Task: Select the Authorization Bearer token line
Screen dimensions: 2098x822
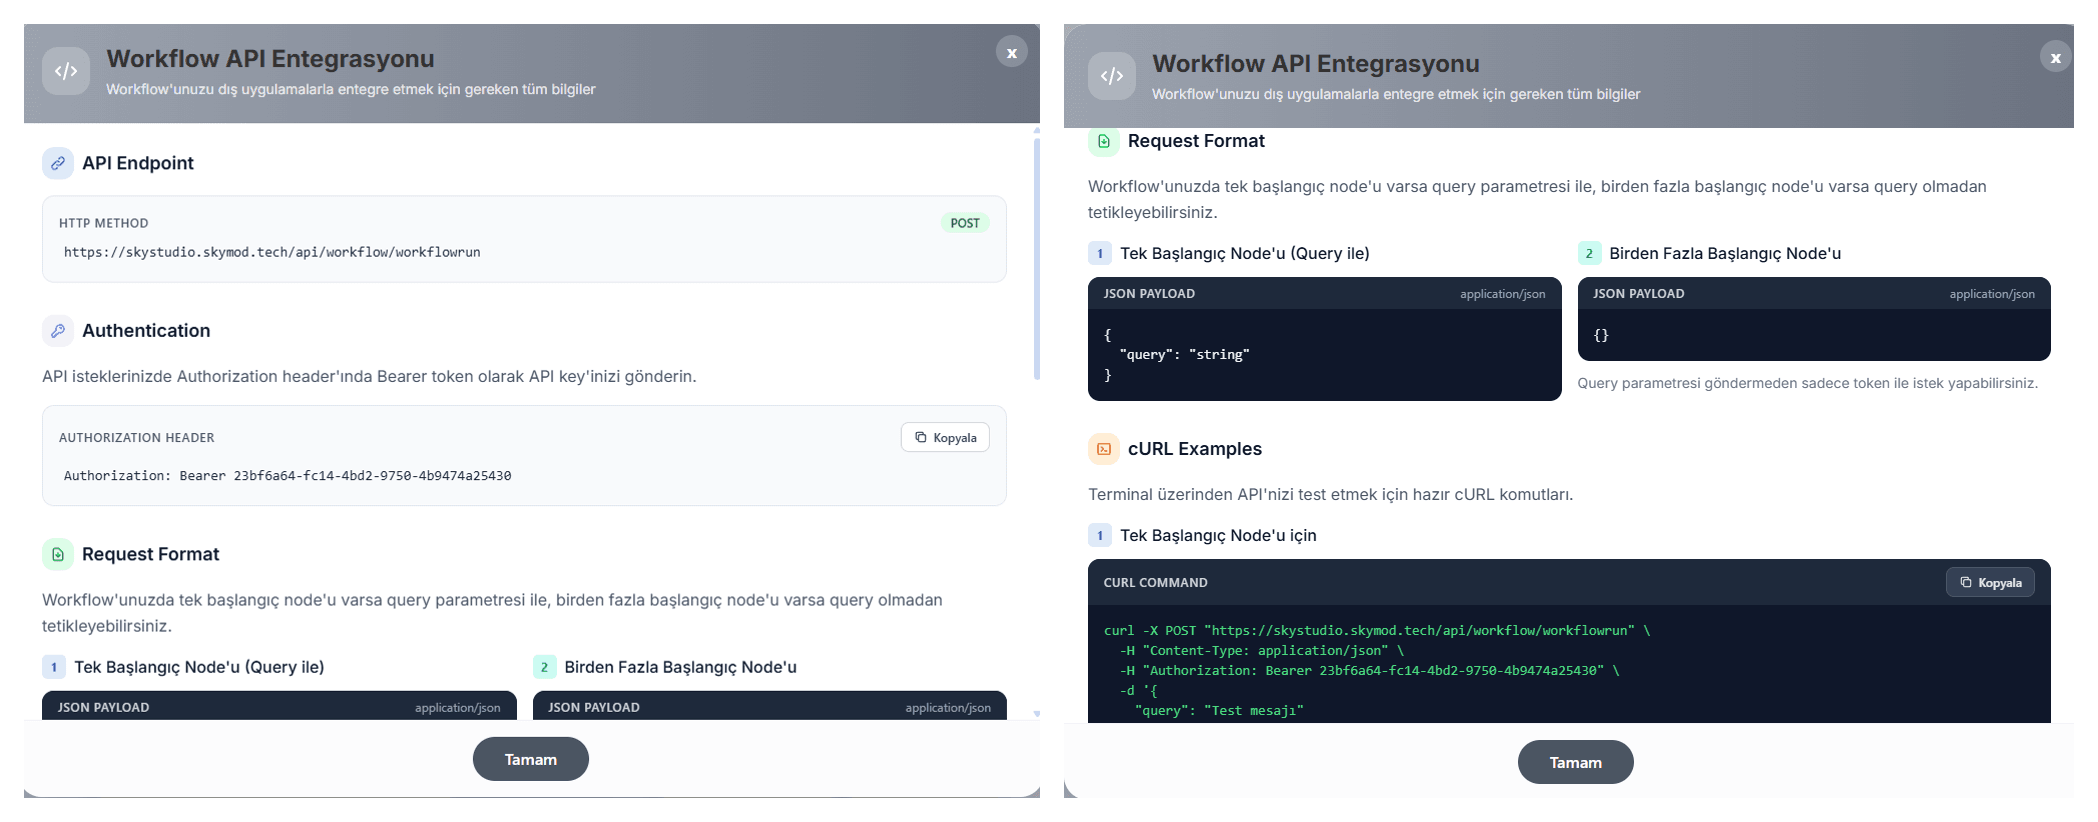Action: point(287,476)
